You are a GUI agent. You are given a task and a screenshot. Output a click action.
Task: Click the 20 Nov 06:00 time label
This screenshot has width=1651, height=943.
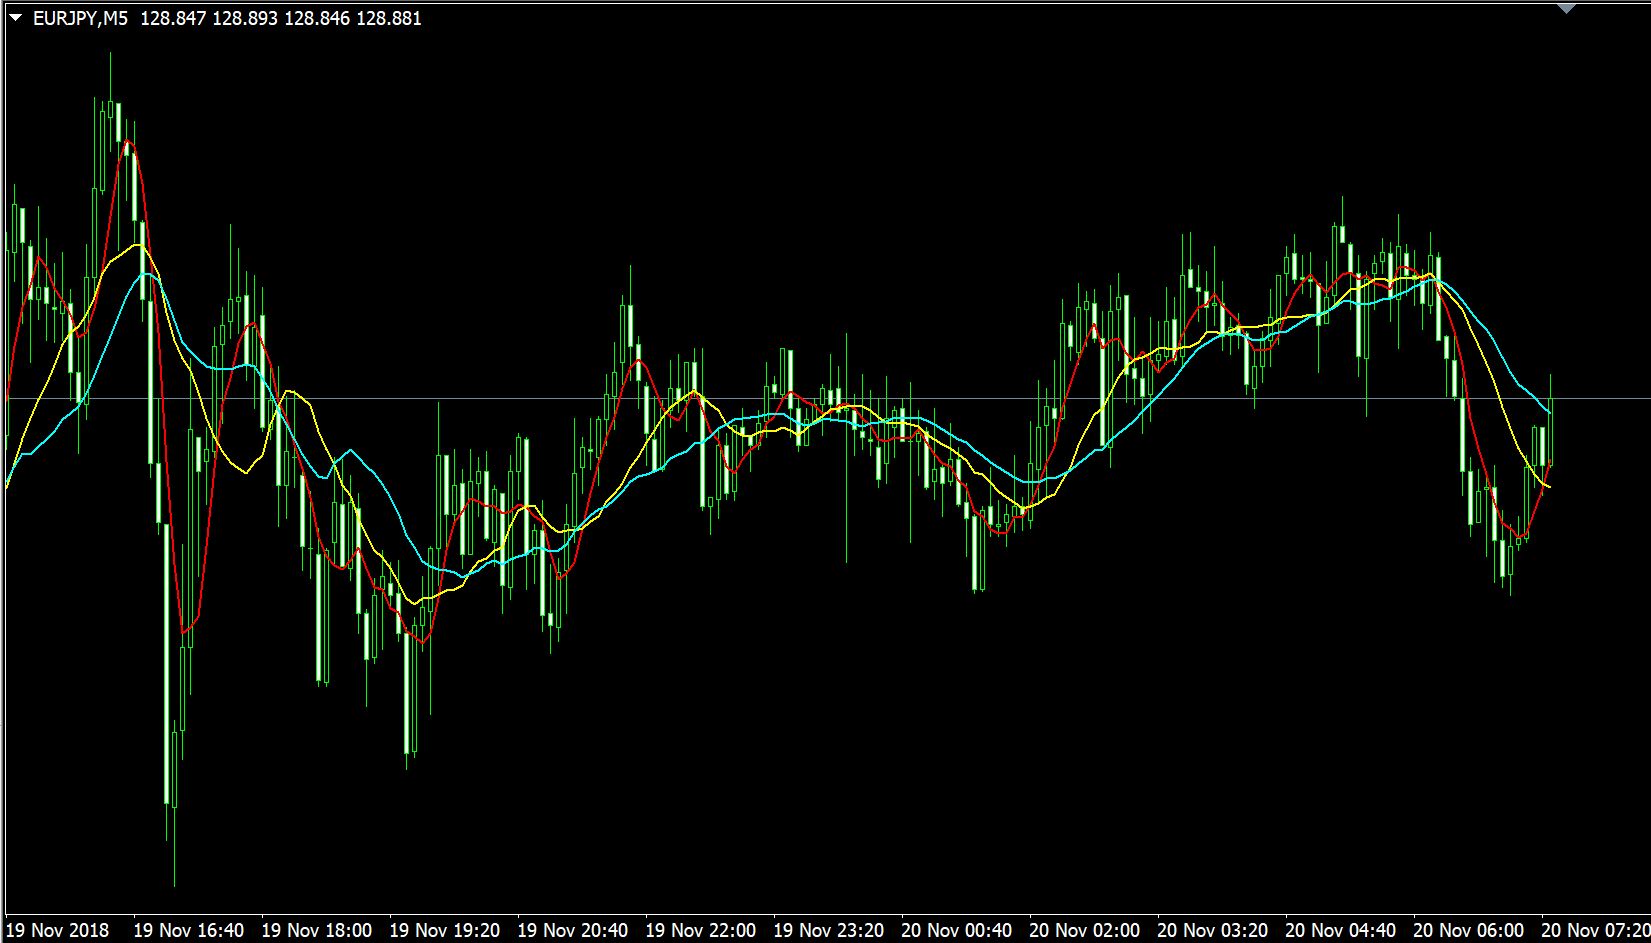(x=1469, y=930)
